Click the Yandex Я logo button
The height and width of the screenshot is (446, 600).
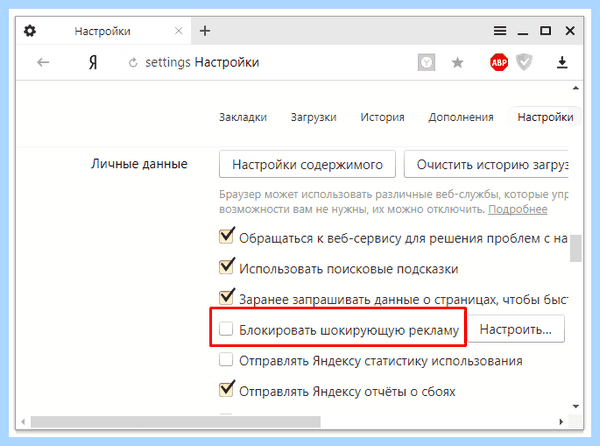tap(93, 62)
